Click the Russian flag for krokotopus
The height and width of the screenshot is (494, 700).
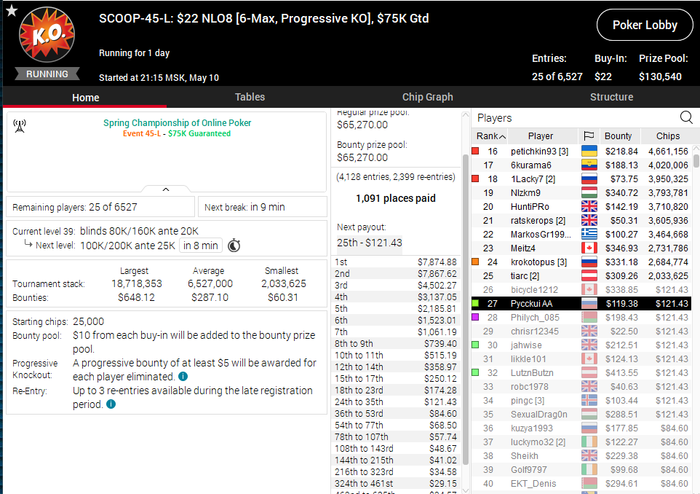click(589, 262)
